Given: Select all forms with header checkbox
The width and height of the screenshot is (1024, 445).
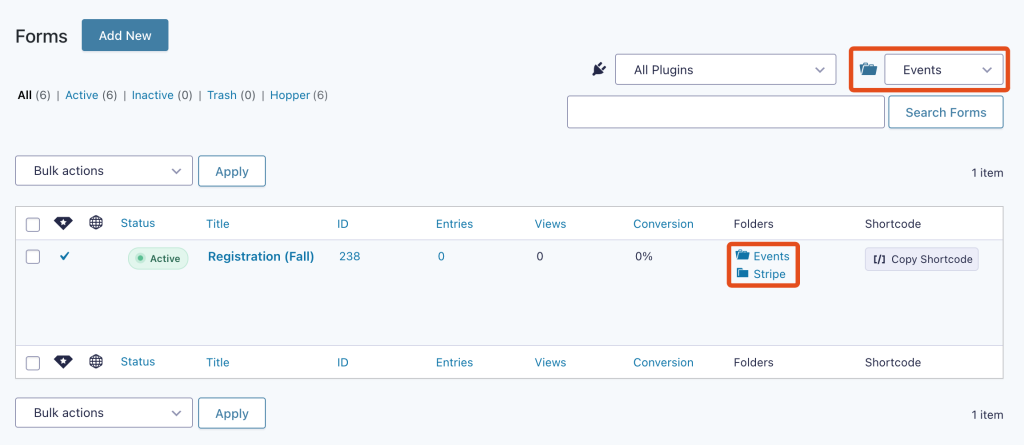Looking at the screenshot, I should pos(33,225).
